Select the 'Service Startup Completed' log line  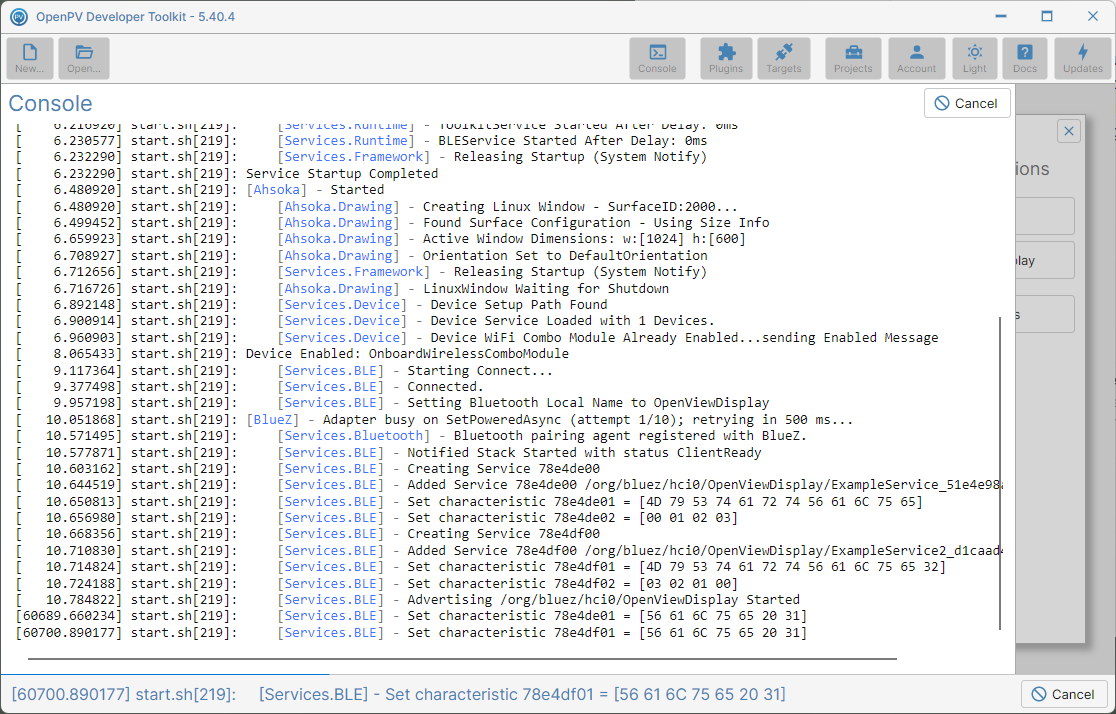coord(227,174)
